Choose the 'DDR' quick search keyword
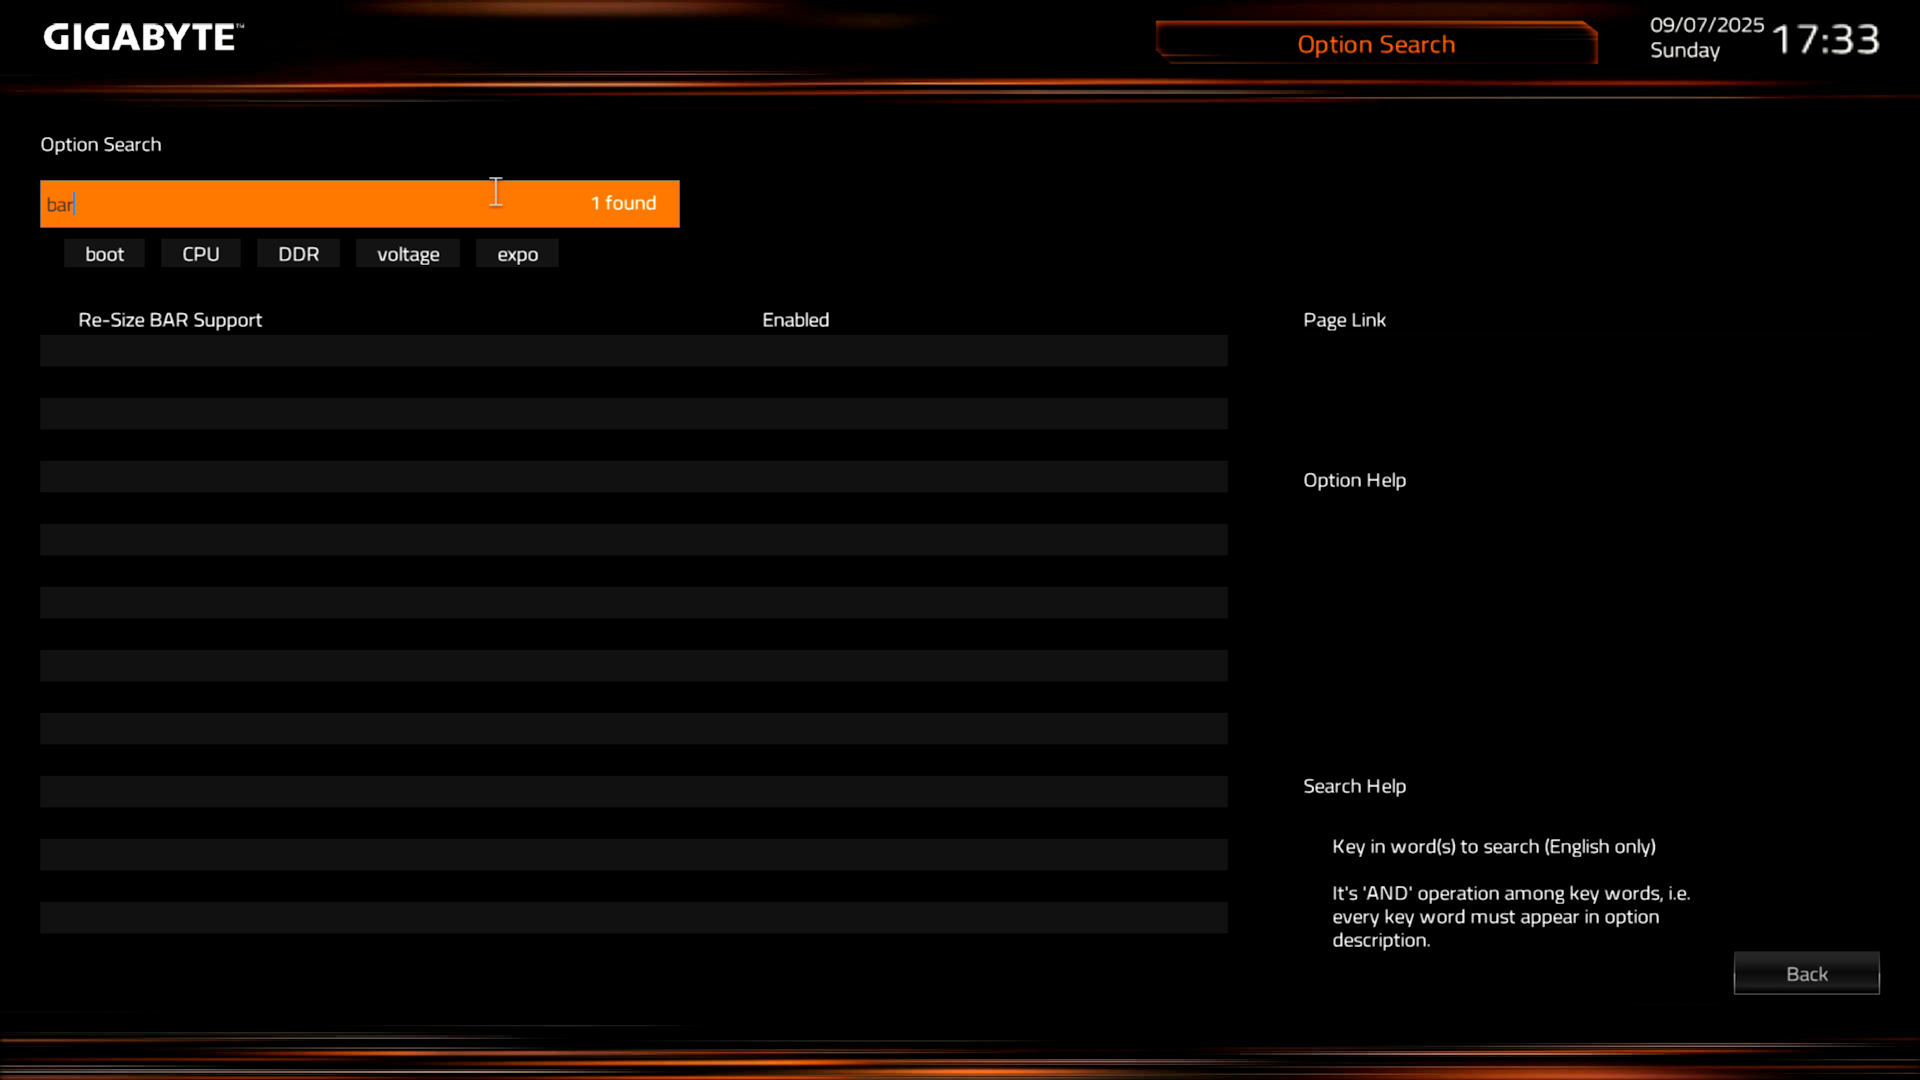Screen dimensions: 1920x1080 coord(298,254)
